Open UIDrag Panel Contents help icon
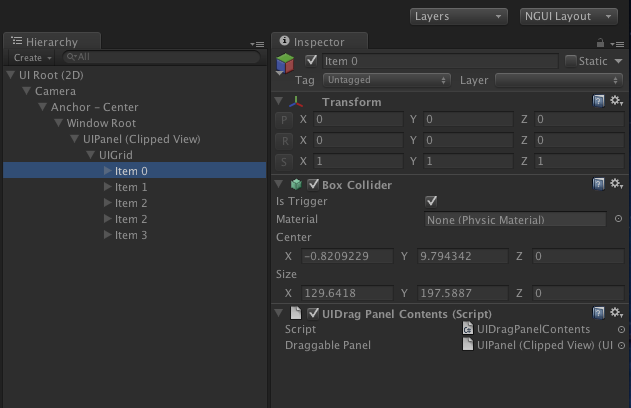 [x=598, y=313]
